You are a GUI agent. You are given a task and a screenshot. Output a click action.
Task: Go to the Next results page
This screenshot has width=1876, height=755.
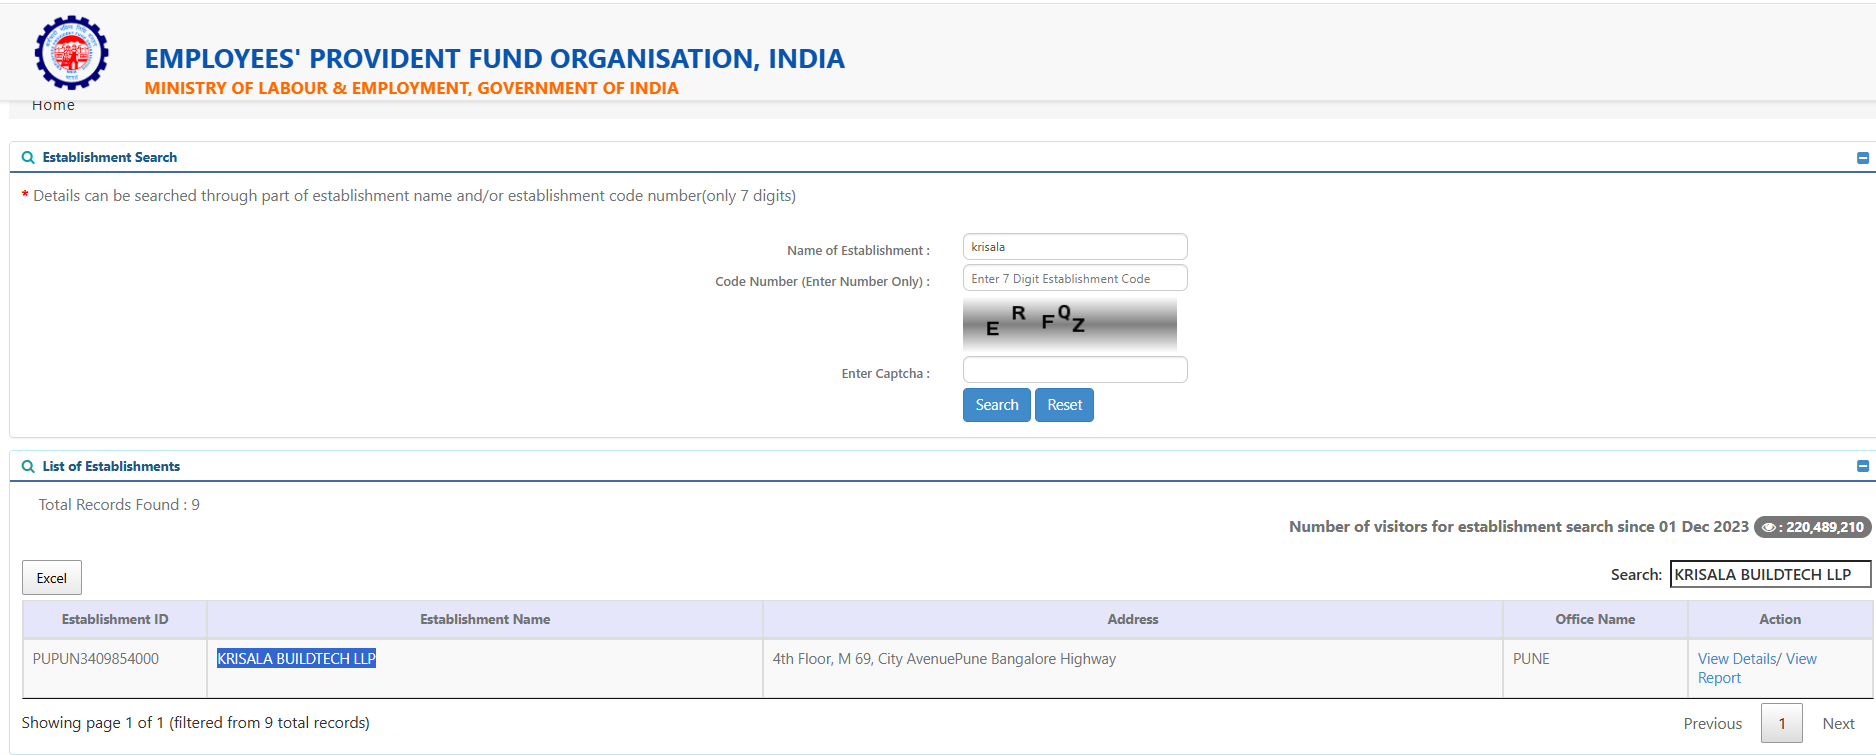click(x=1837, y=724)
